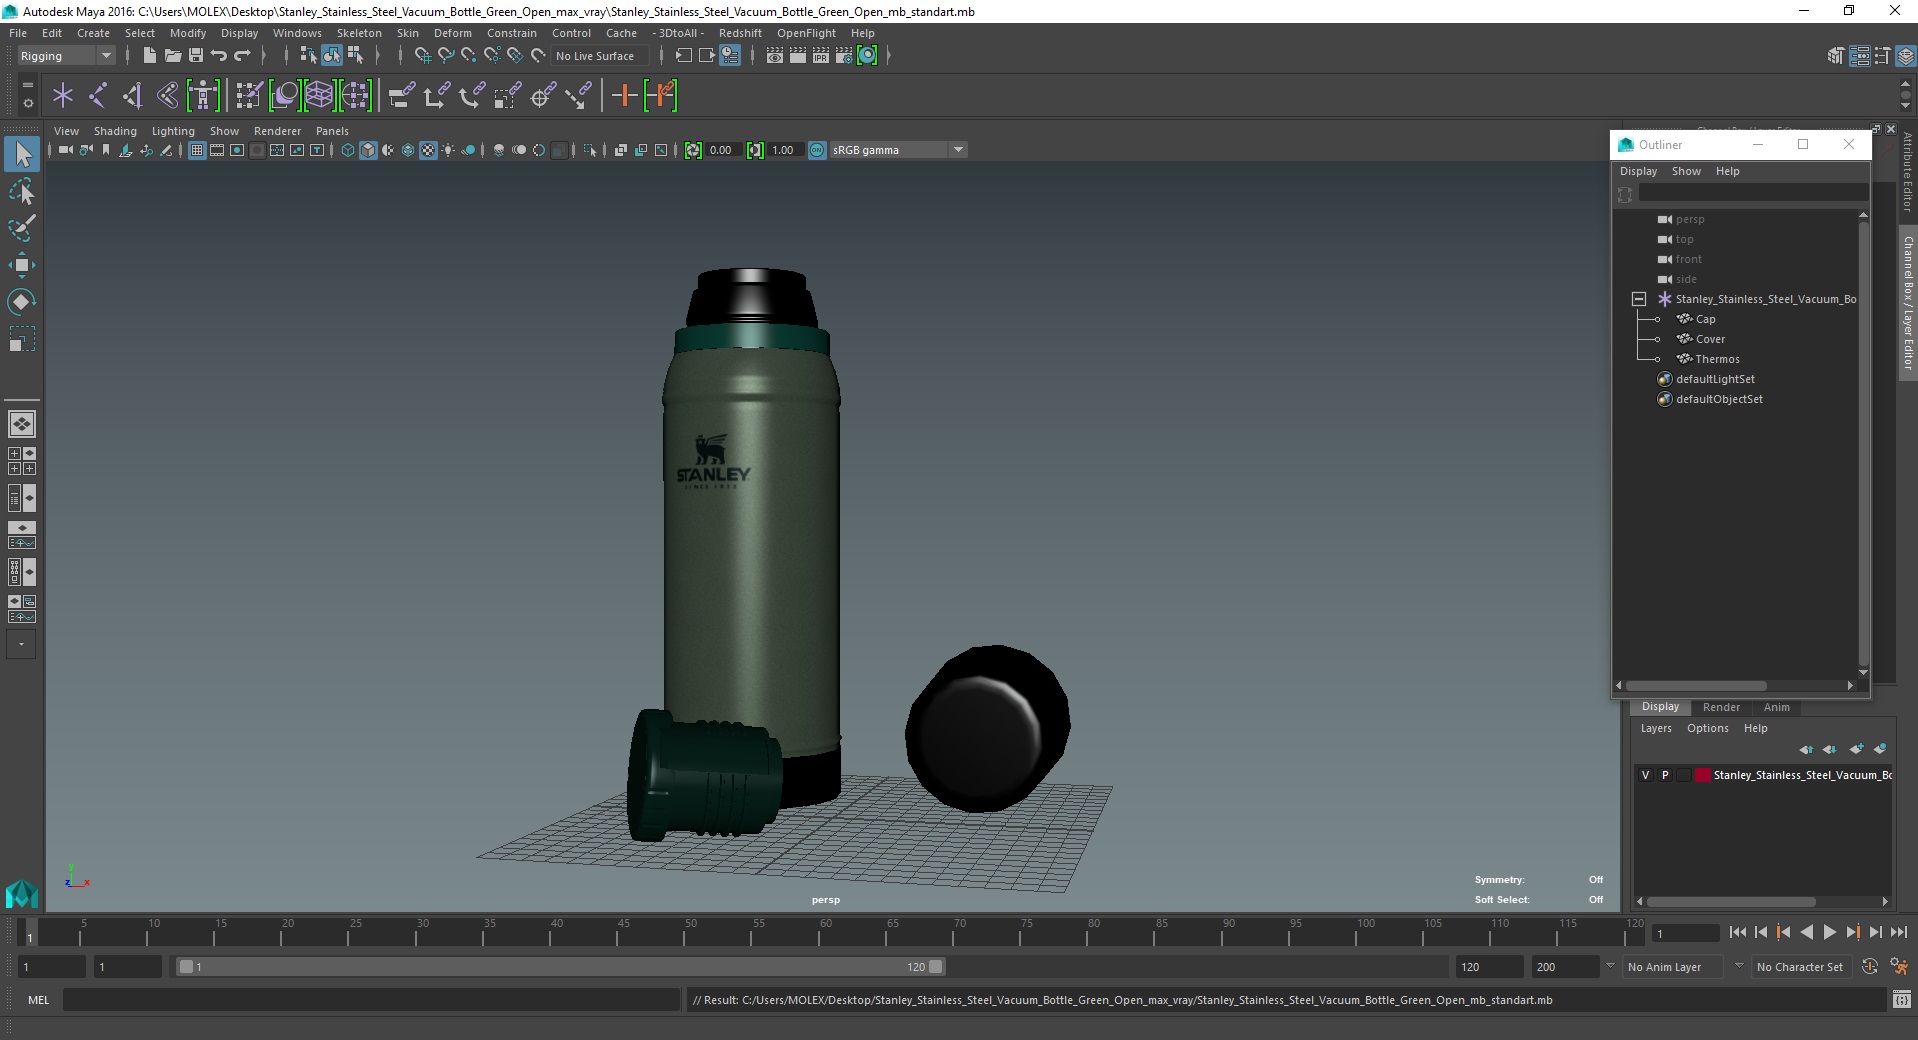Screen dimensions: 1918x1040
Task: Click the IK Handle shelf icon
Action: (x=132, y=96)
